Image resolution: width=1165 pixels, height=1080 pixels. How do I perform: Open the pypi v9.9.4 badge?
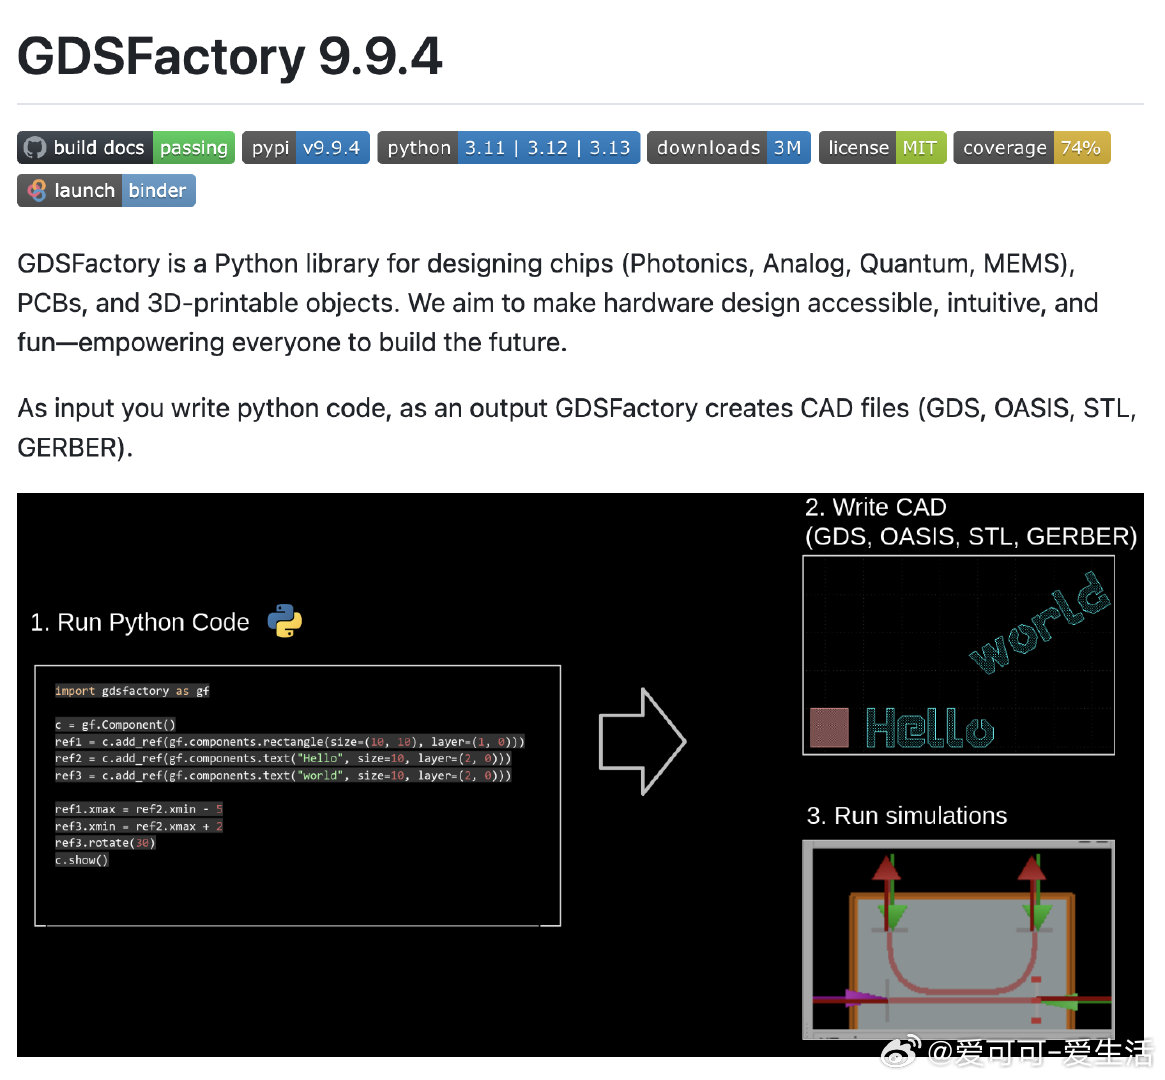pos(305,148)
